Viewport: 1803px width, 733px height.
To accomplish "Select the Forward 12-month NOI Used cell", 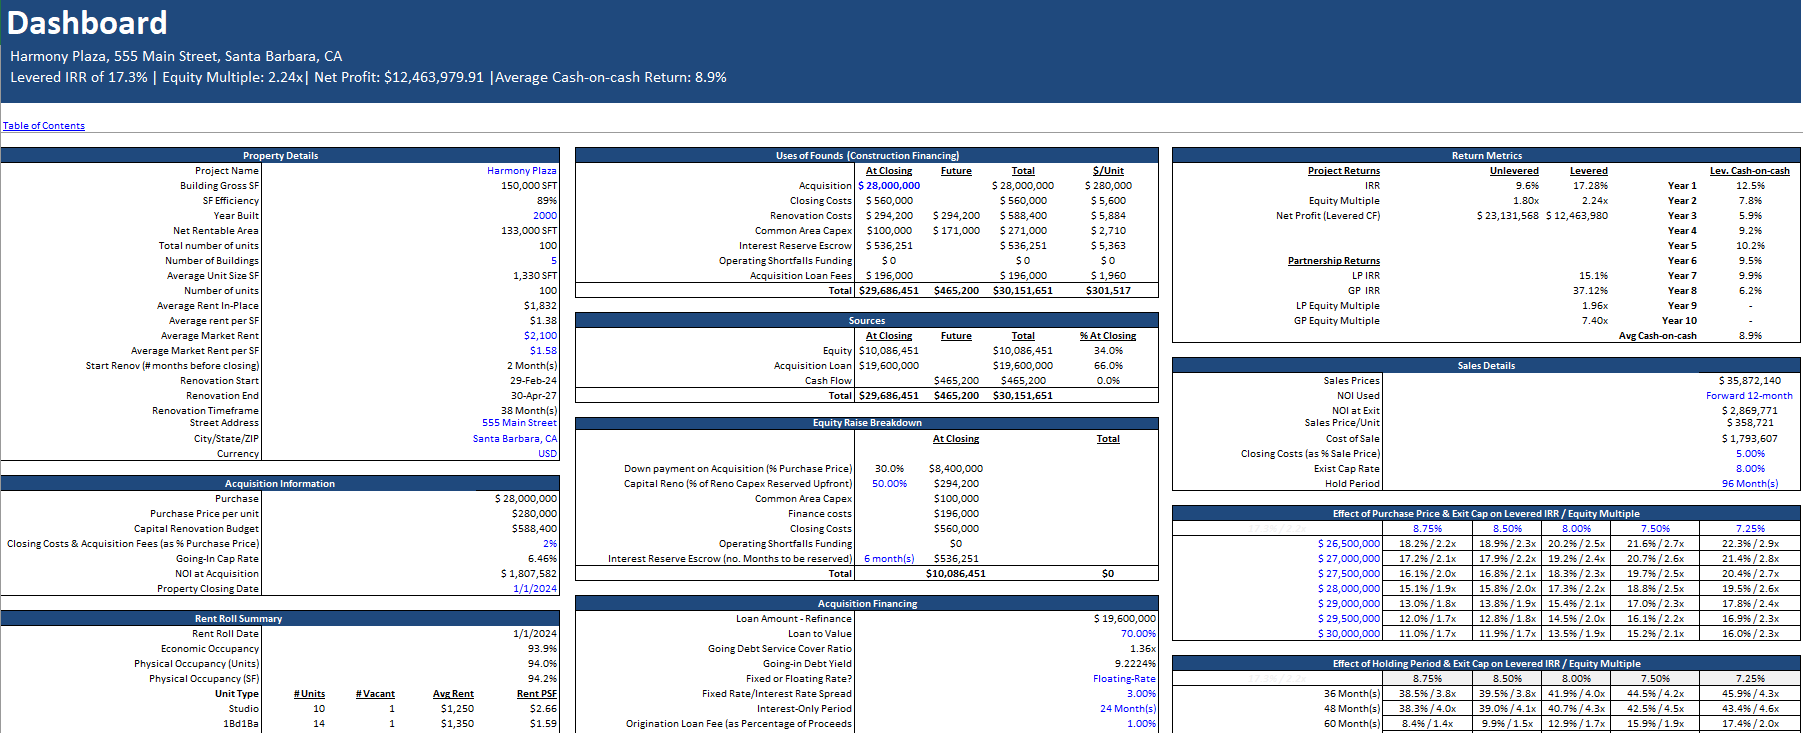I will tap(1749, 396).
